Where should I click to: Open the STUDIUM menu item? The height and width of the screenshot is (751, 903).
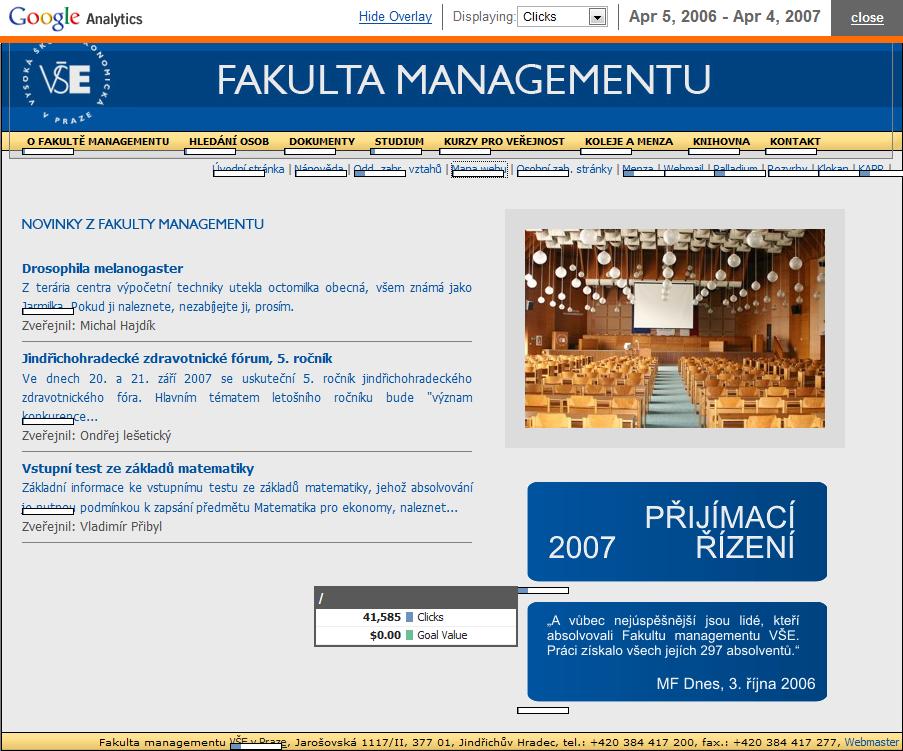pyautogui.click(x=399, y=141)
